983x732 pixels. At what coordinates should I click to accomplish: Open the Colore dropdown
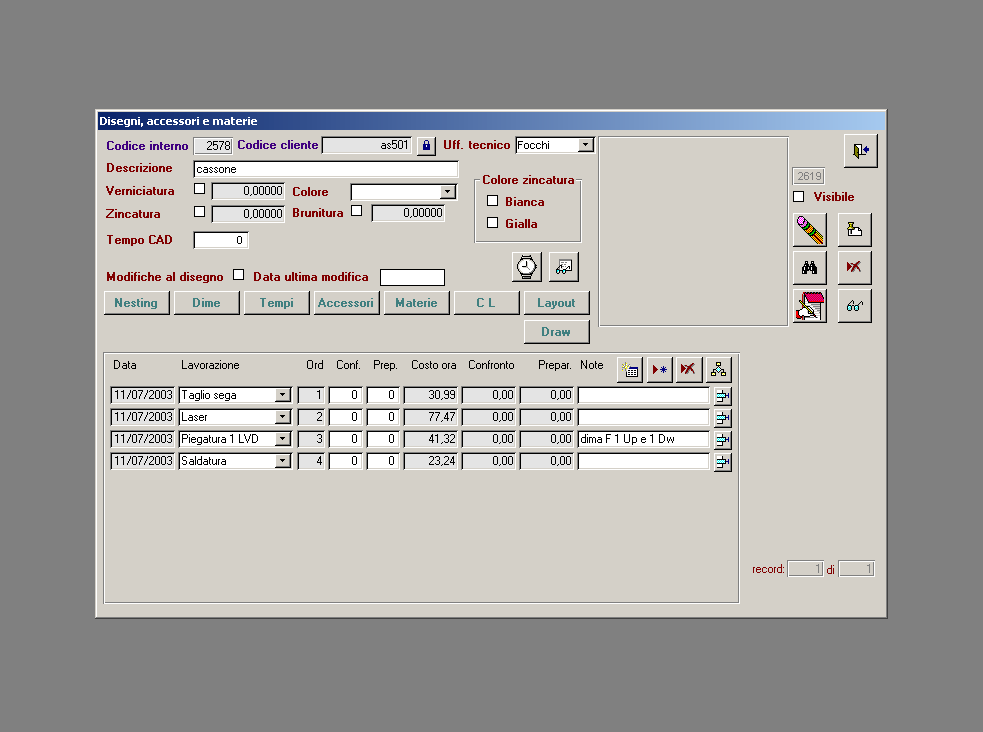click(448, 192)
